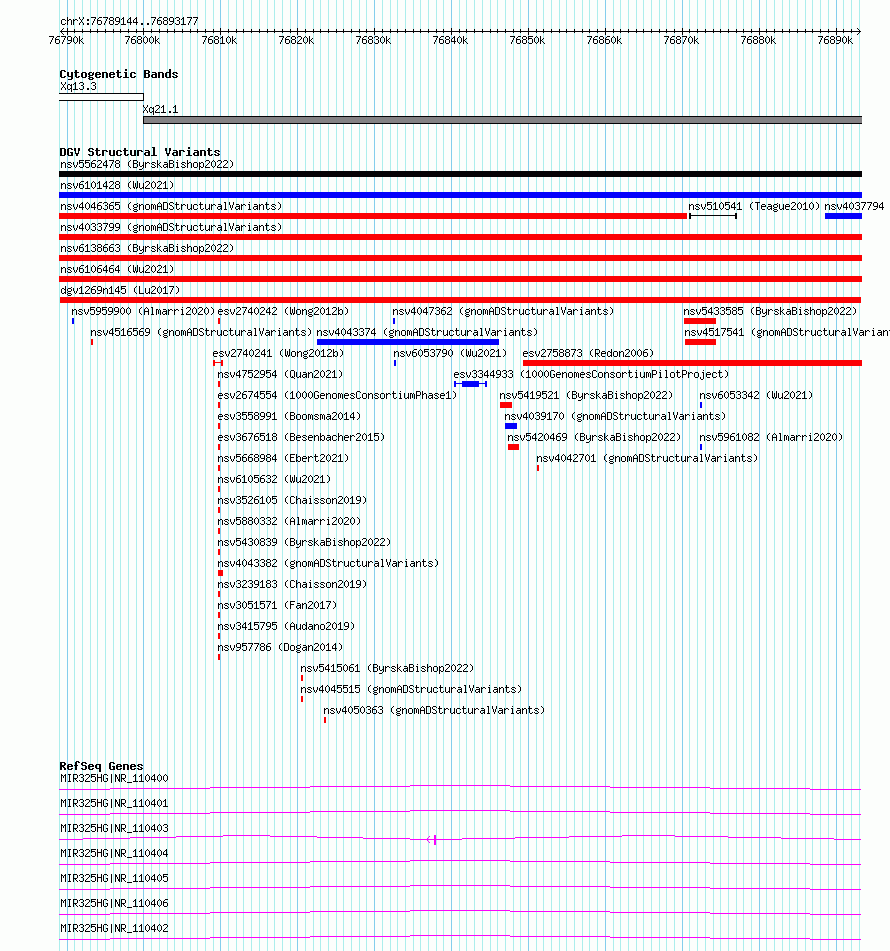Click the blue nsv4043374 variant bar
The height and width of the screenshot is (951, 890).
click(408, 342)
